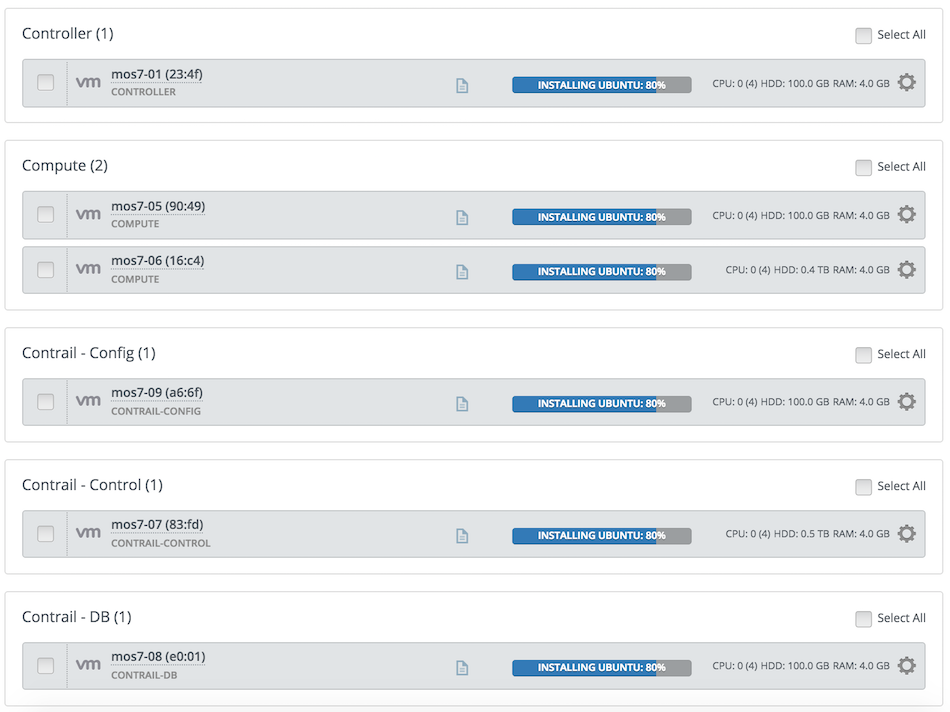Viewport: 950px width, 712px height.
Task: Click Installing Ubuntu progress bar for mos7-05
Action: (x=602, y=217)
